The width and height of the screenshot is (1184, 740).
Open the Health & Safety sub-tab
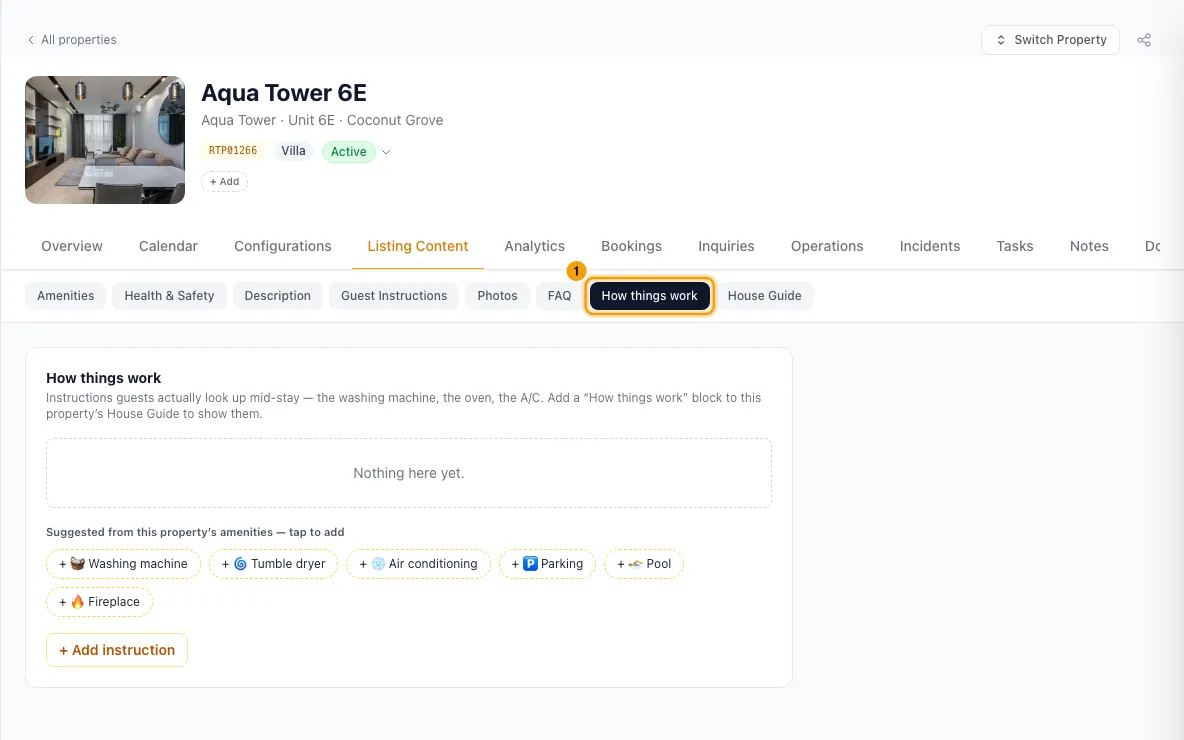click(x=169, y=296)
